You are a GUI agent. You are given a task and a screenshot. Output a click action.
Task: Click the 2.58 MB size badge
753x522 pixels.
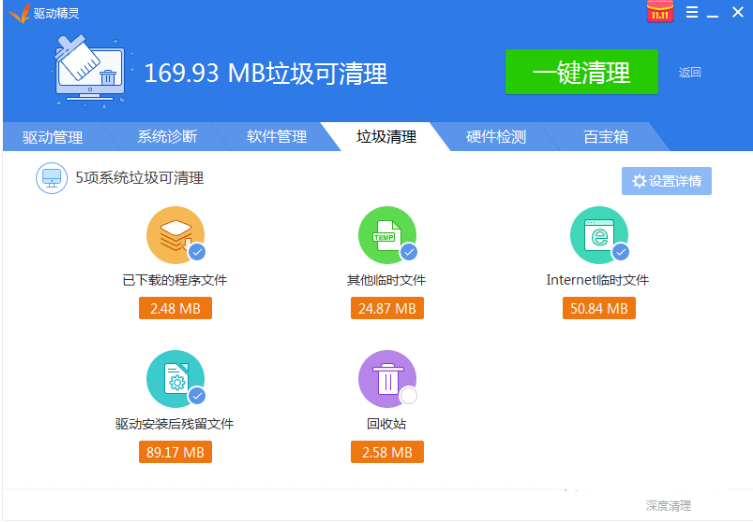point(387,452)
